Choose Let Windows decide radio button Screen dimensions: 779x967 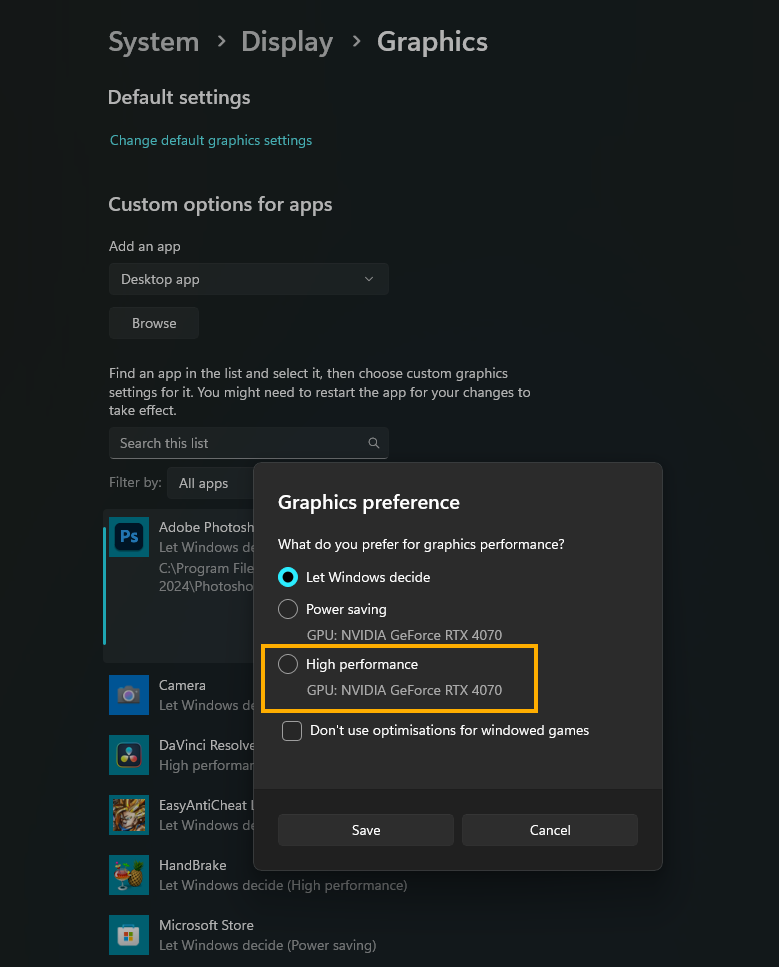coord(288,577)
